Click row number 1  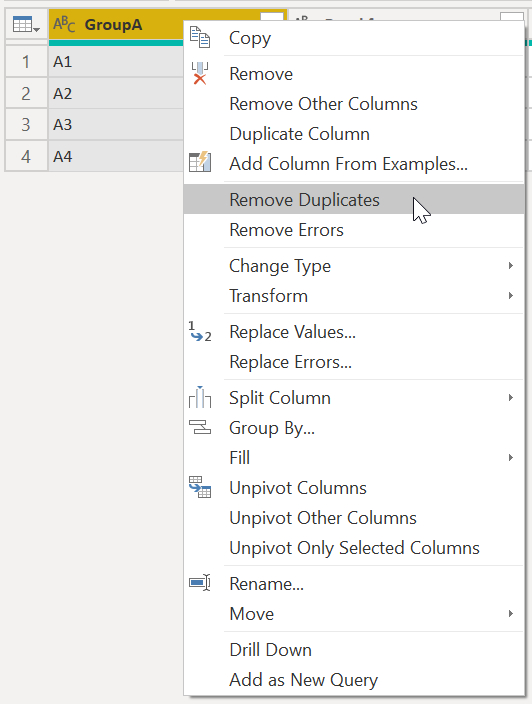pyautogui.click(x=26, y=62)
